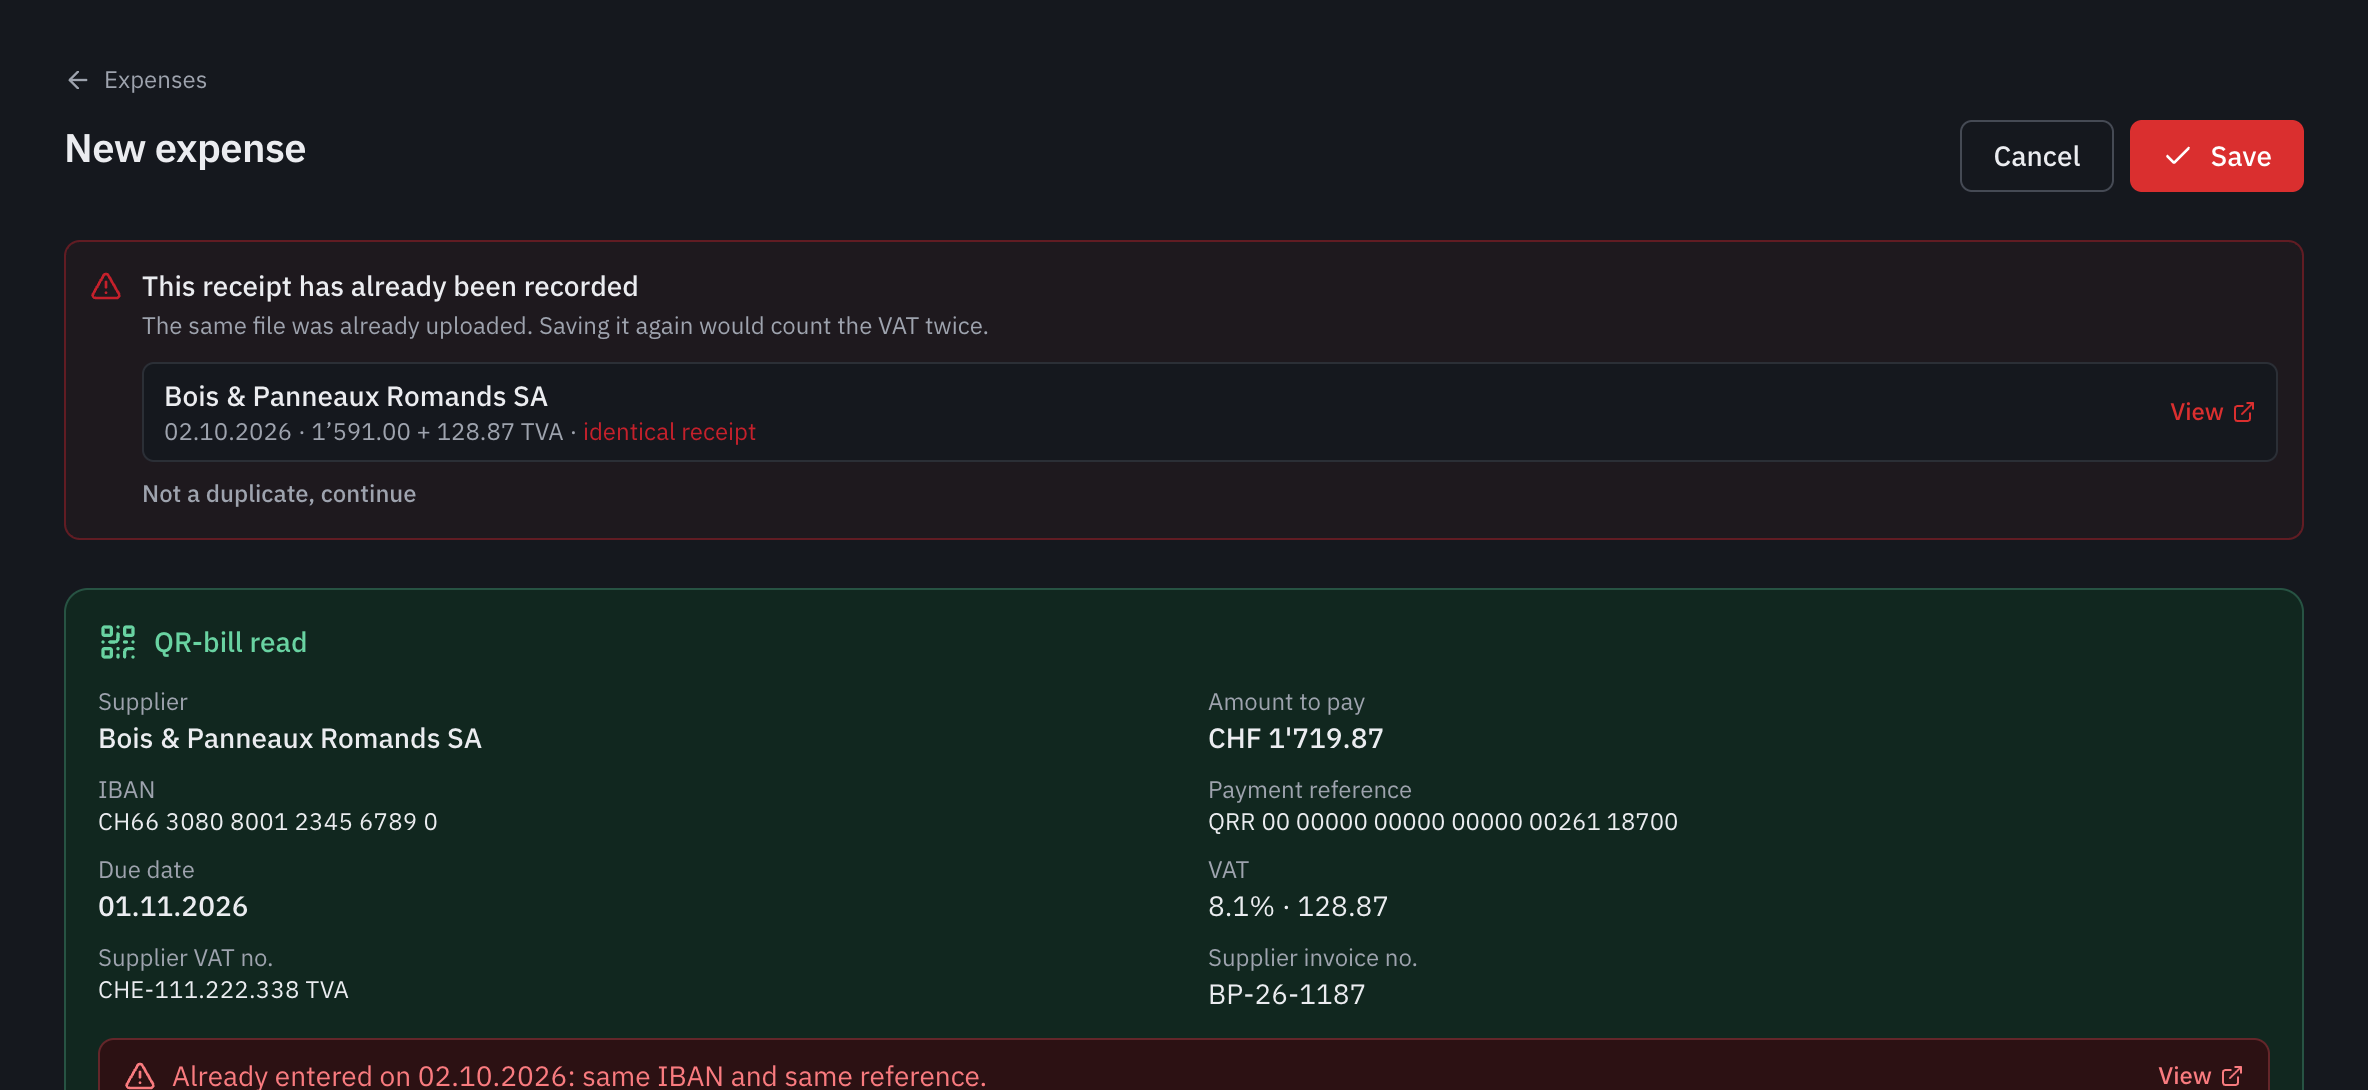View the identical Bois & Panneaux receipt
2368x1090 pixels.
2211,412
